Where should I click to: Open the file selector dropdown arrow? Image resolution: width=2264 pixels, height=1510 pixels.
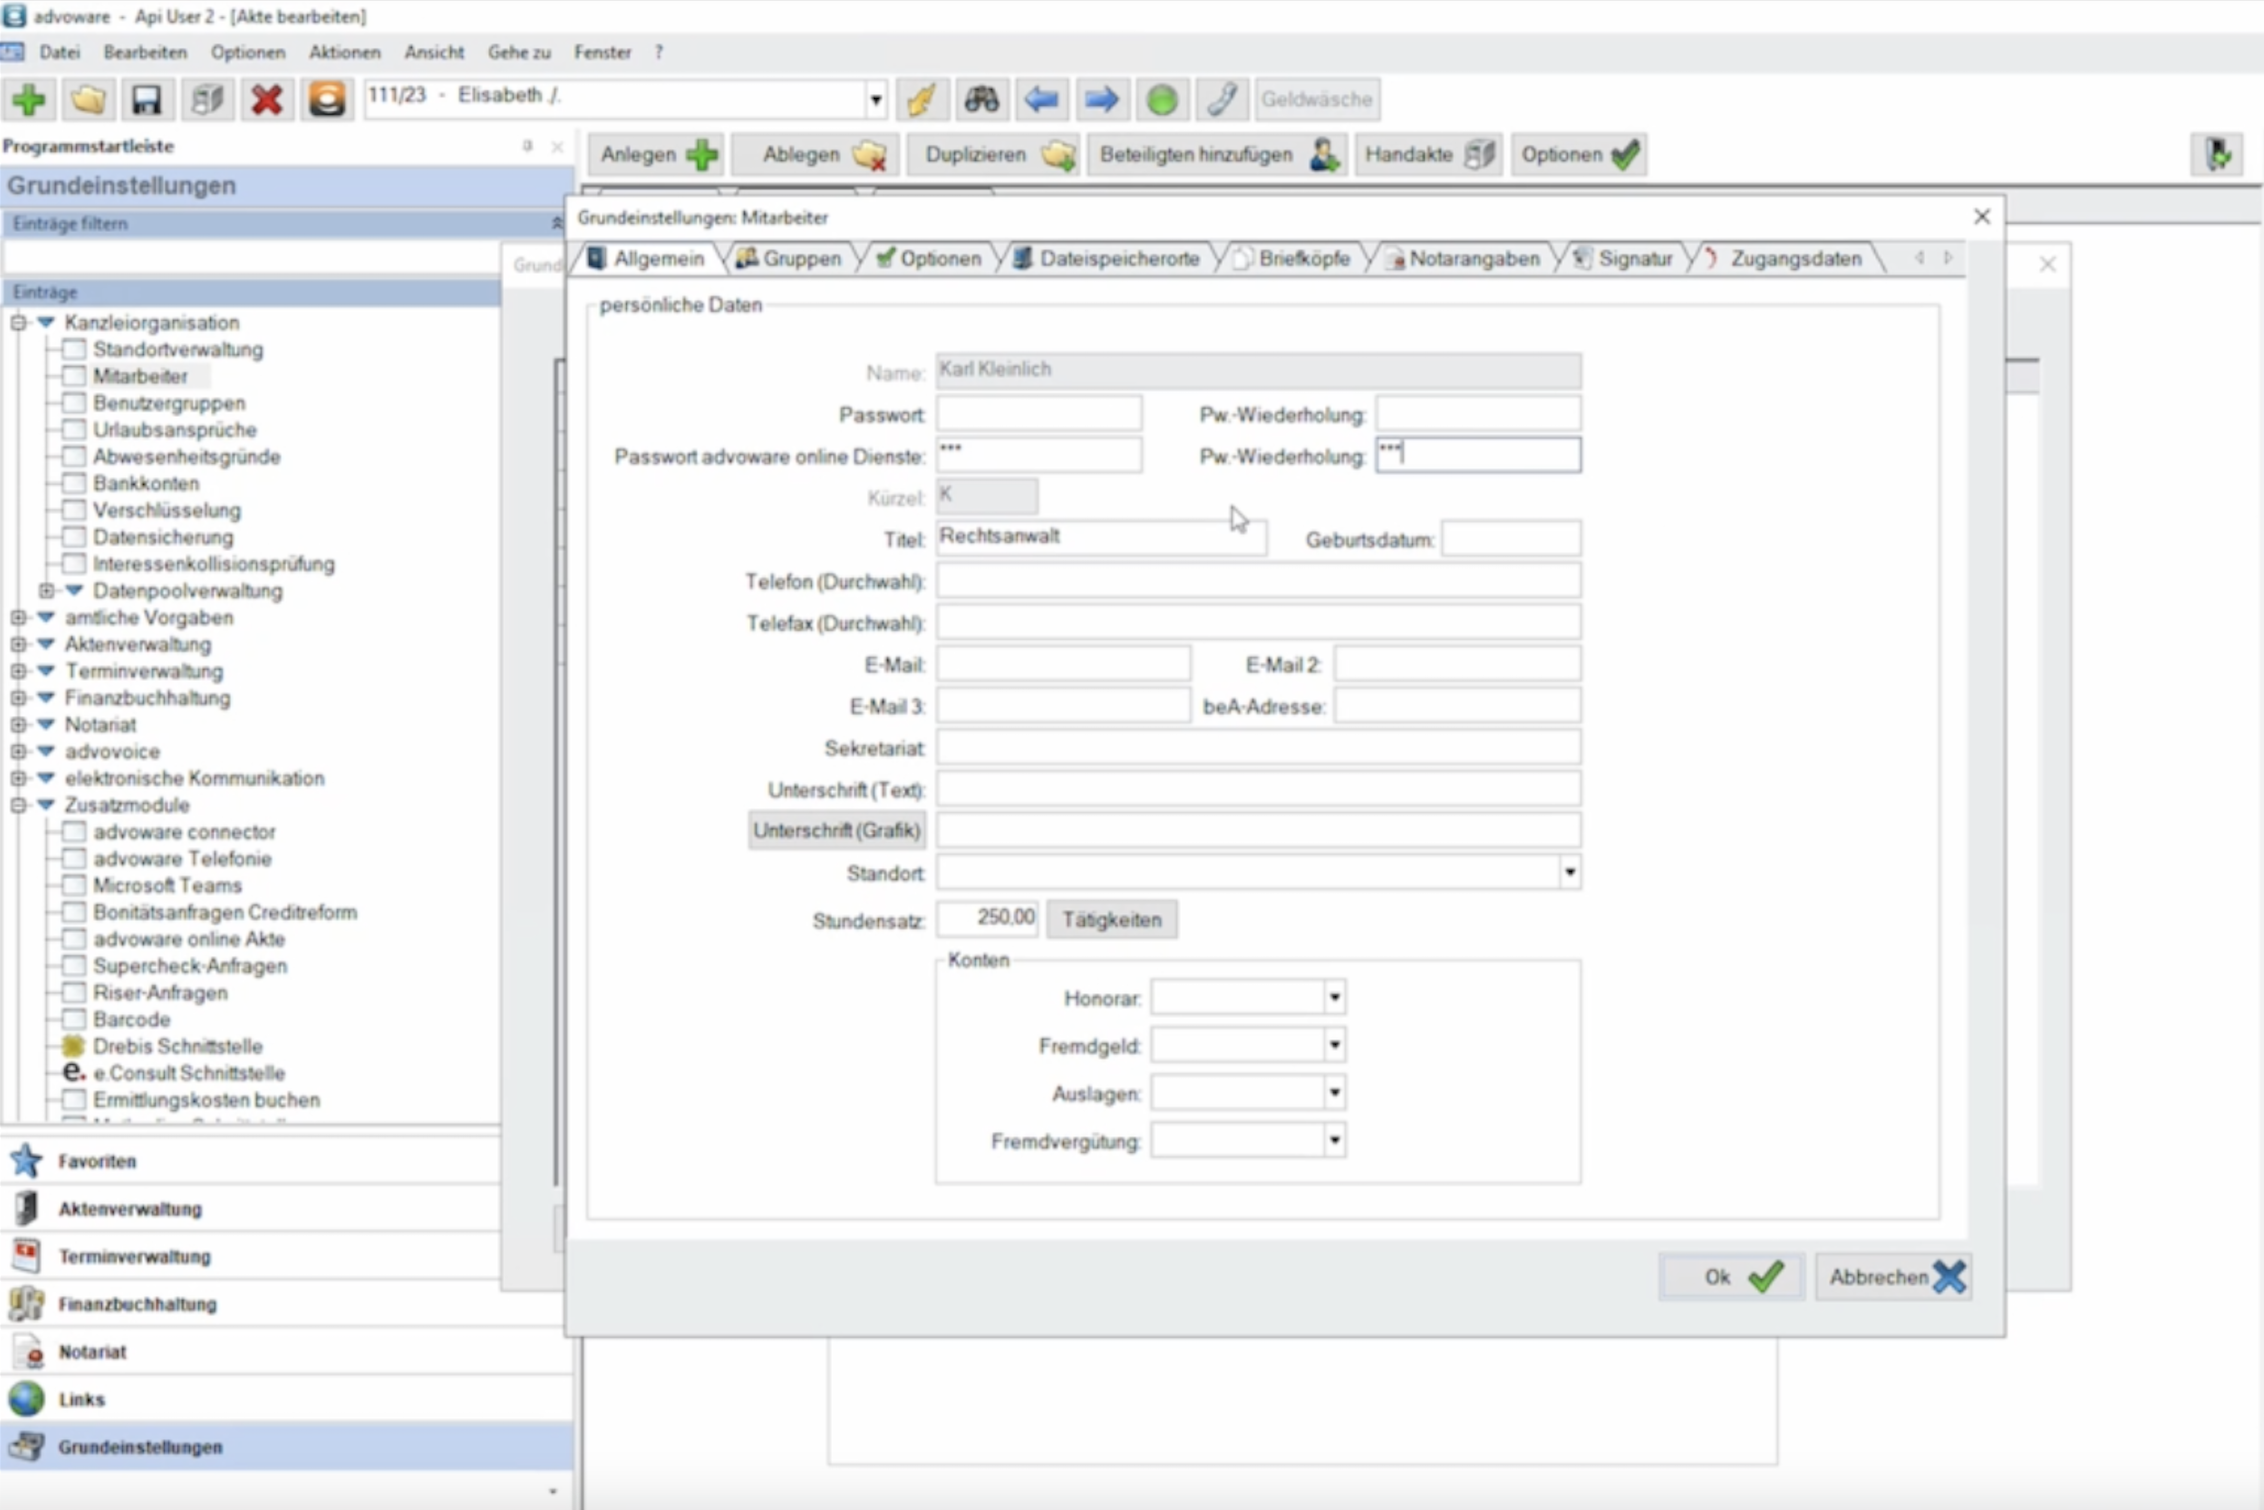tap(875, 99)
